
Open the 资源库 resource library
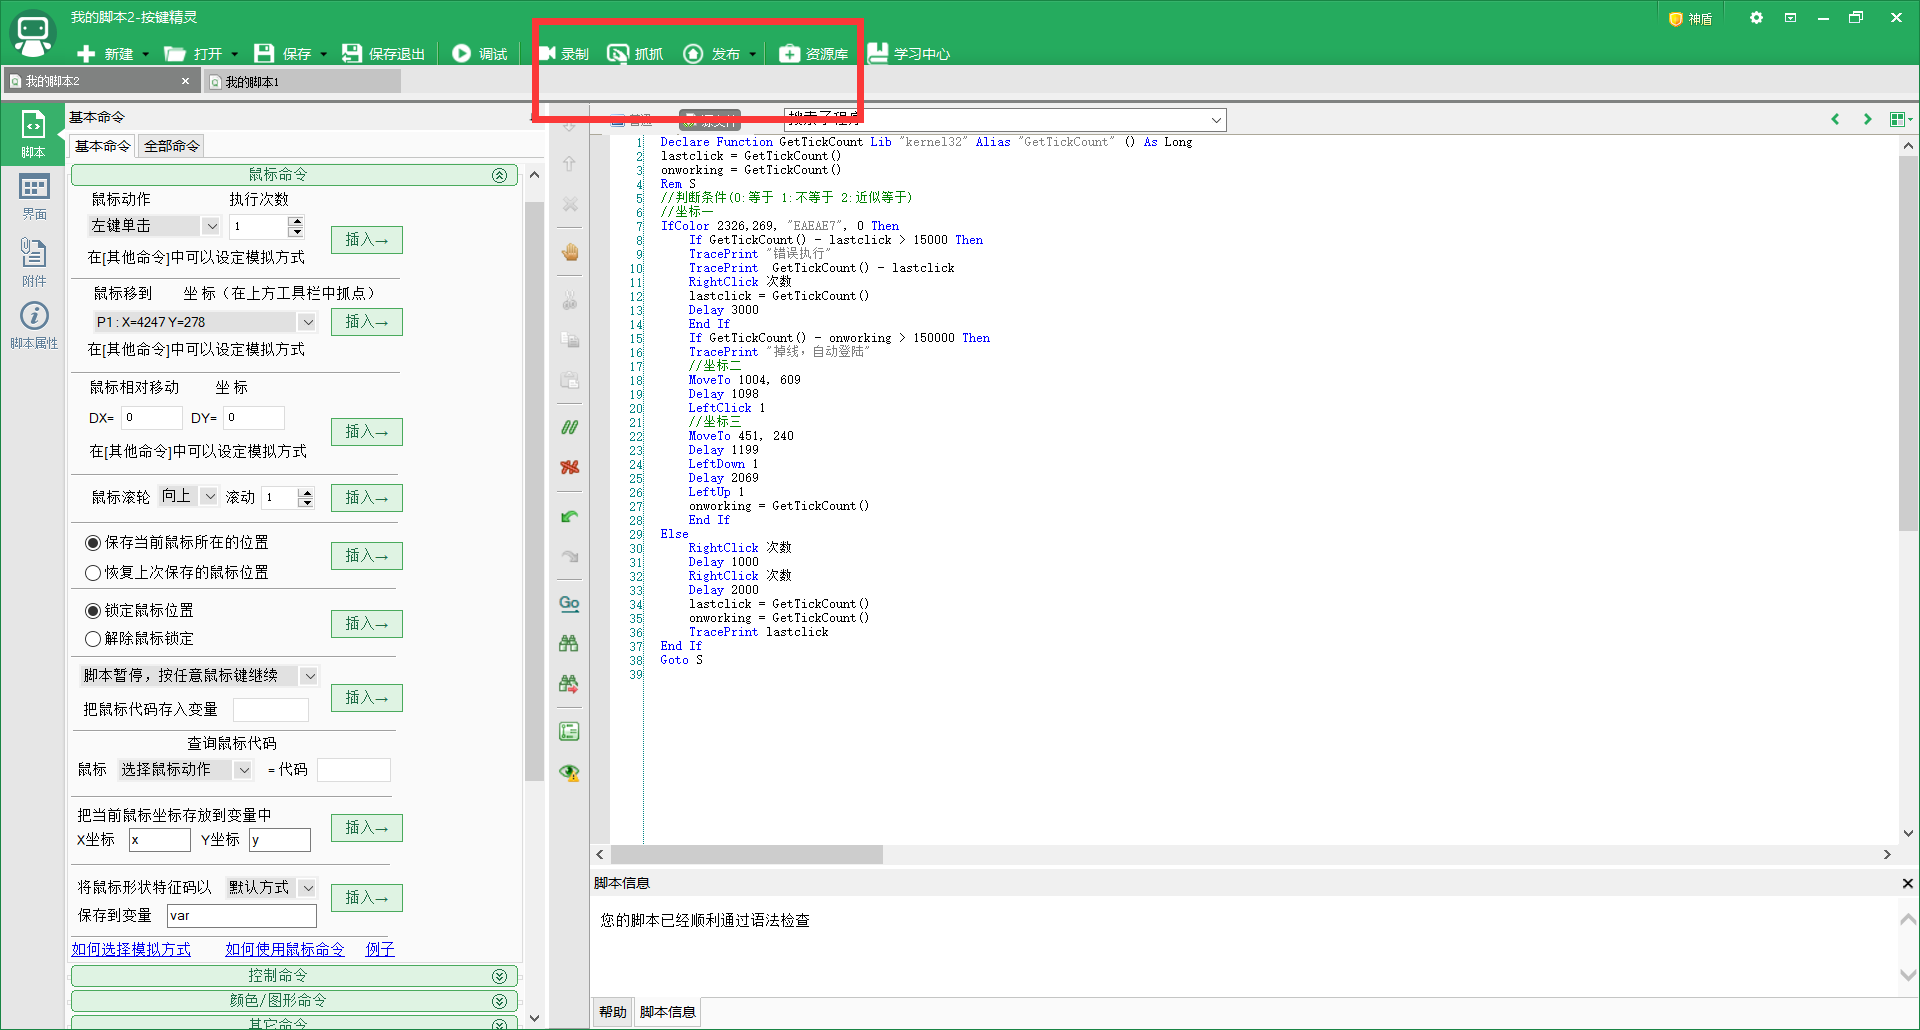[814, 54]
